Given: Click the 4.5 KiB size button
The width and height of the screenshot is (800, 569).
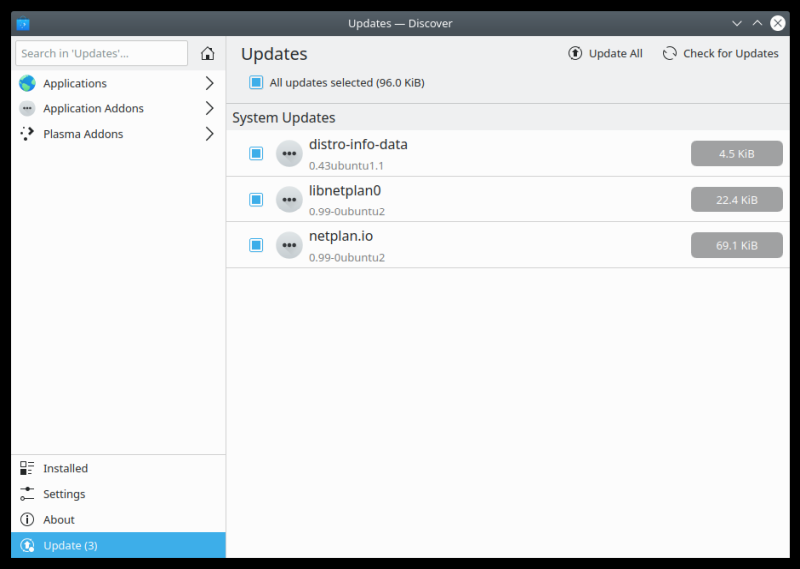Looking at the screenshot, I should click(737, 154).
